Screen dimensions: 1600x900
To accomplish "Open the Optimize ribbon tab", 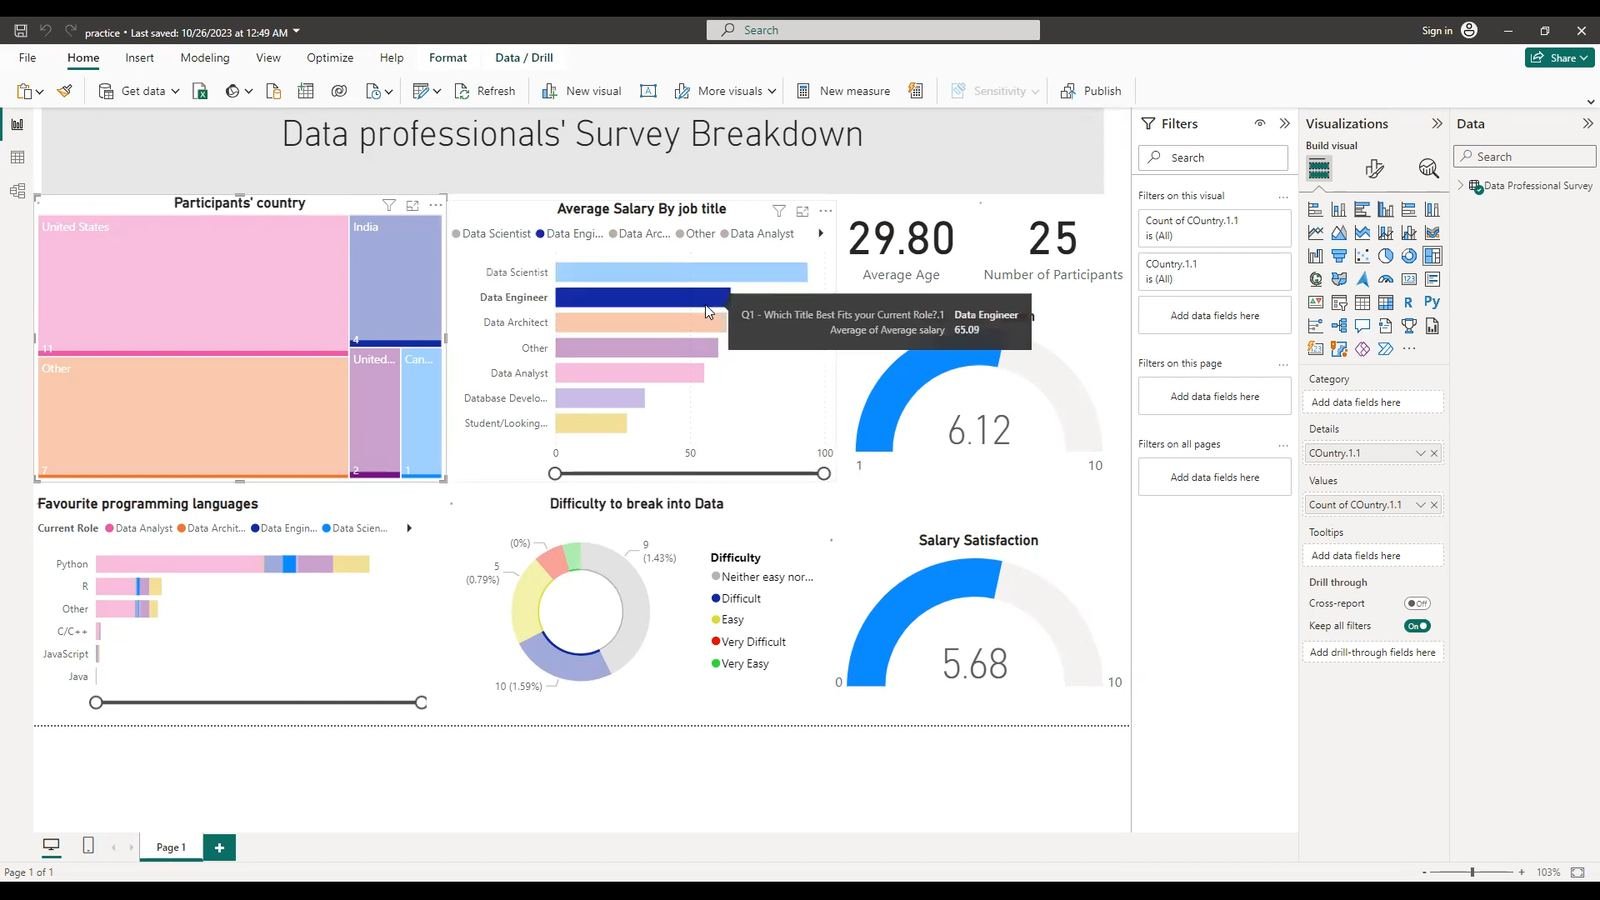I will (330, 58).
